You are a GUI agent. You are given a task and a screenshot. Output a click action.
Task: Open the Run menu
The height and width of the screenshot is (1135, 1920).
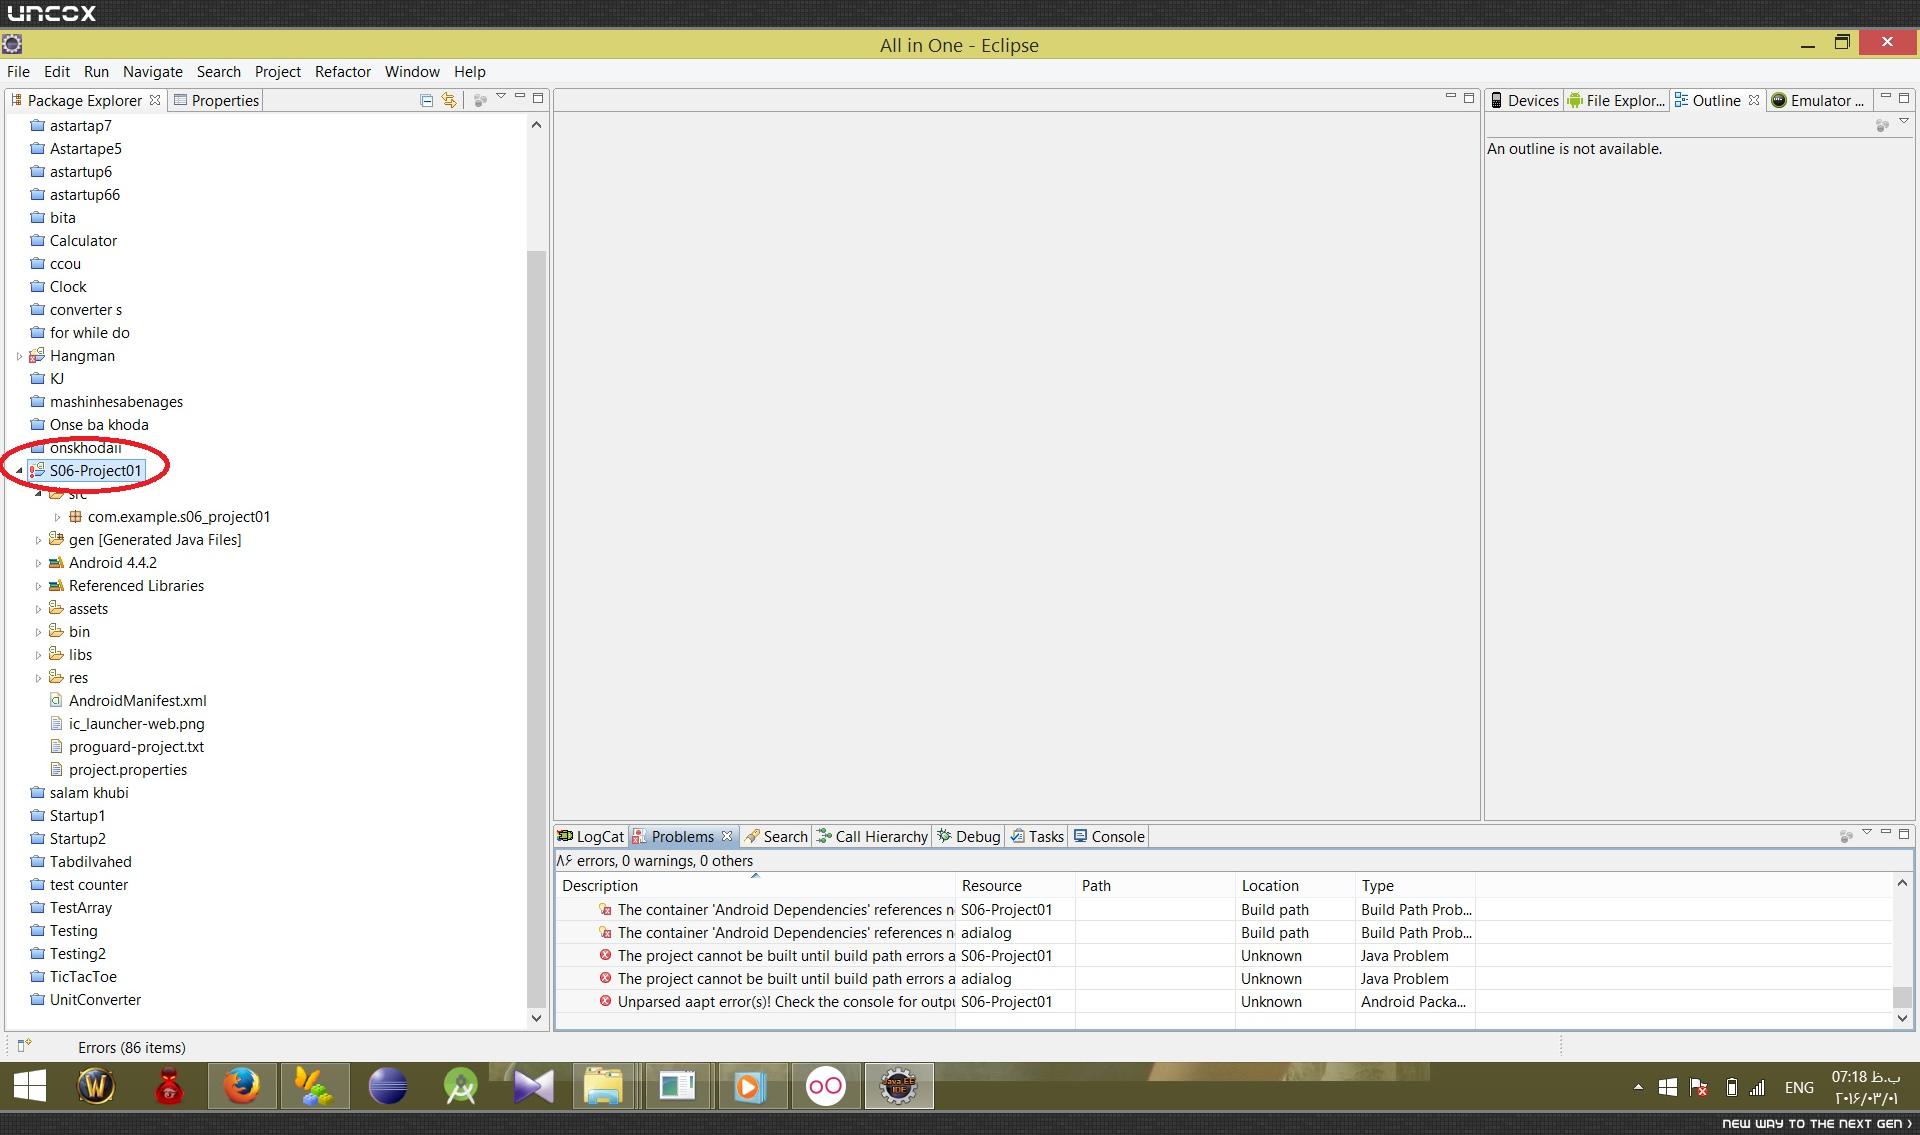(x=96, y=72)
